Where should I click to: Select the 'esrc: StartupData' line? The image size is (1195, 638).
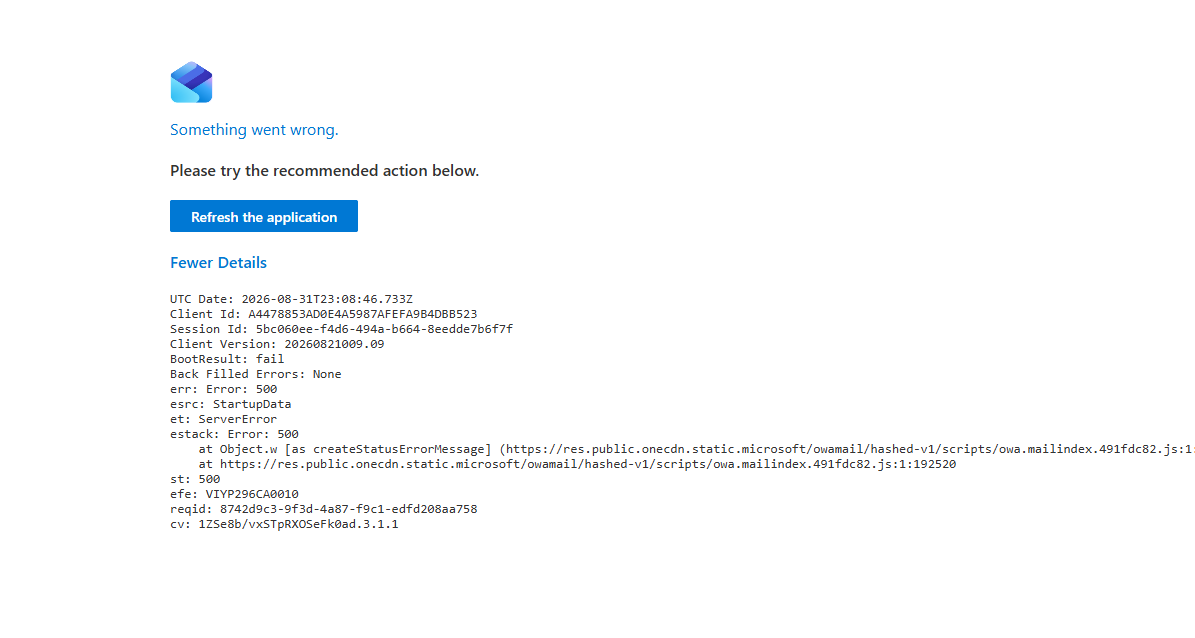230,404
